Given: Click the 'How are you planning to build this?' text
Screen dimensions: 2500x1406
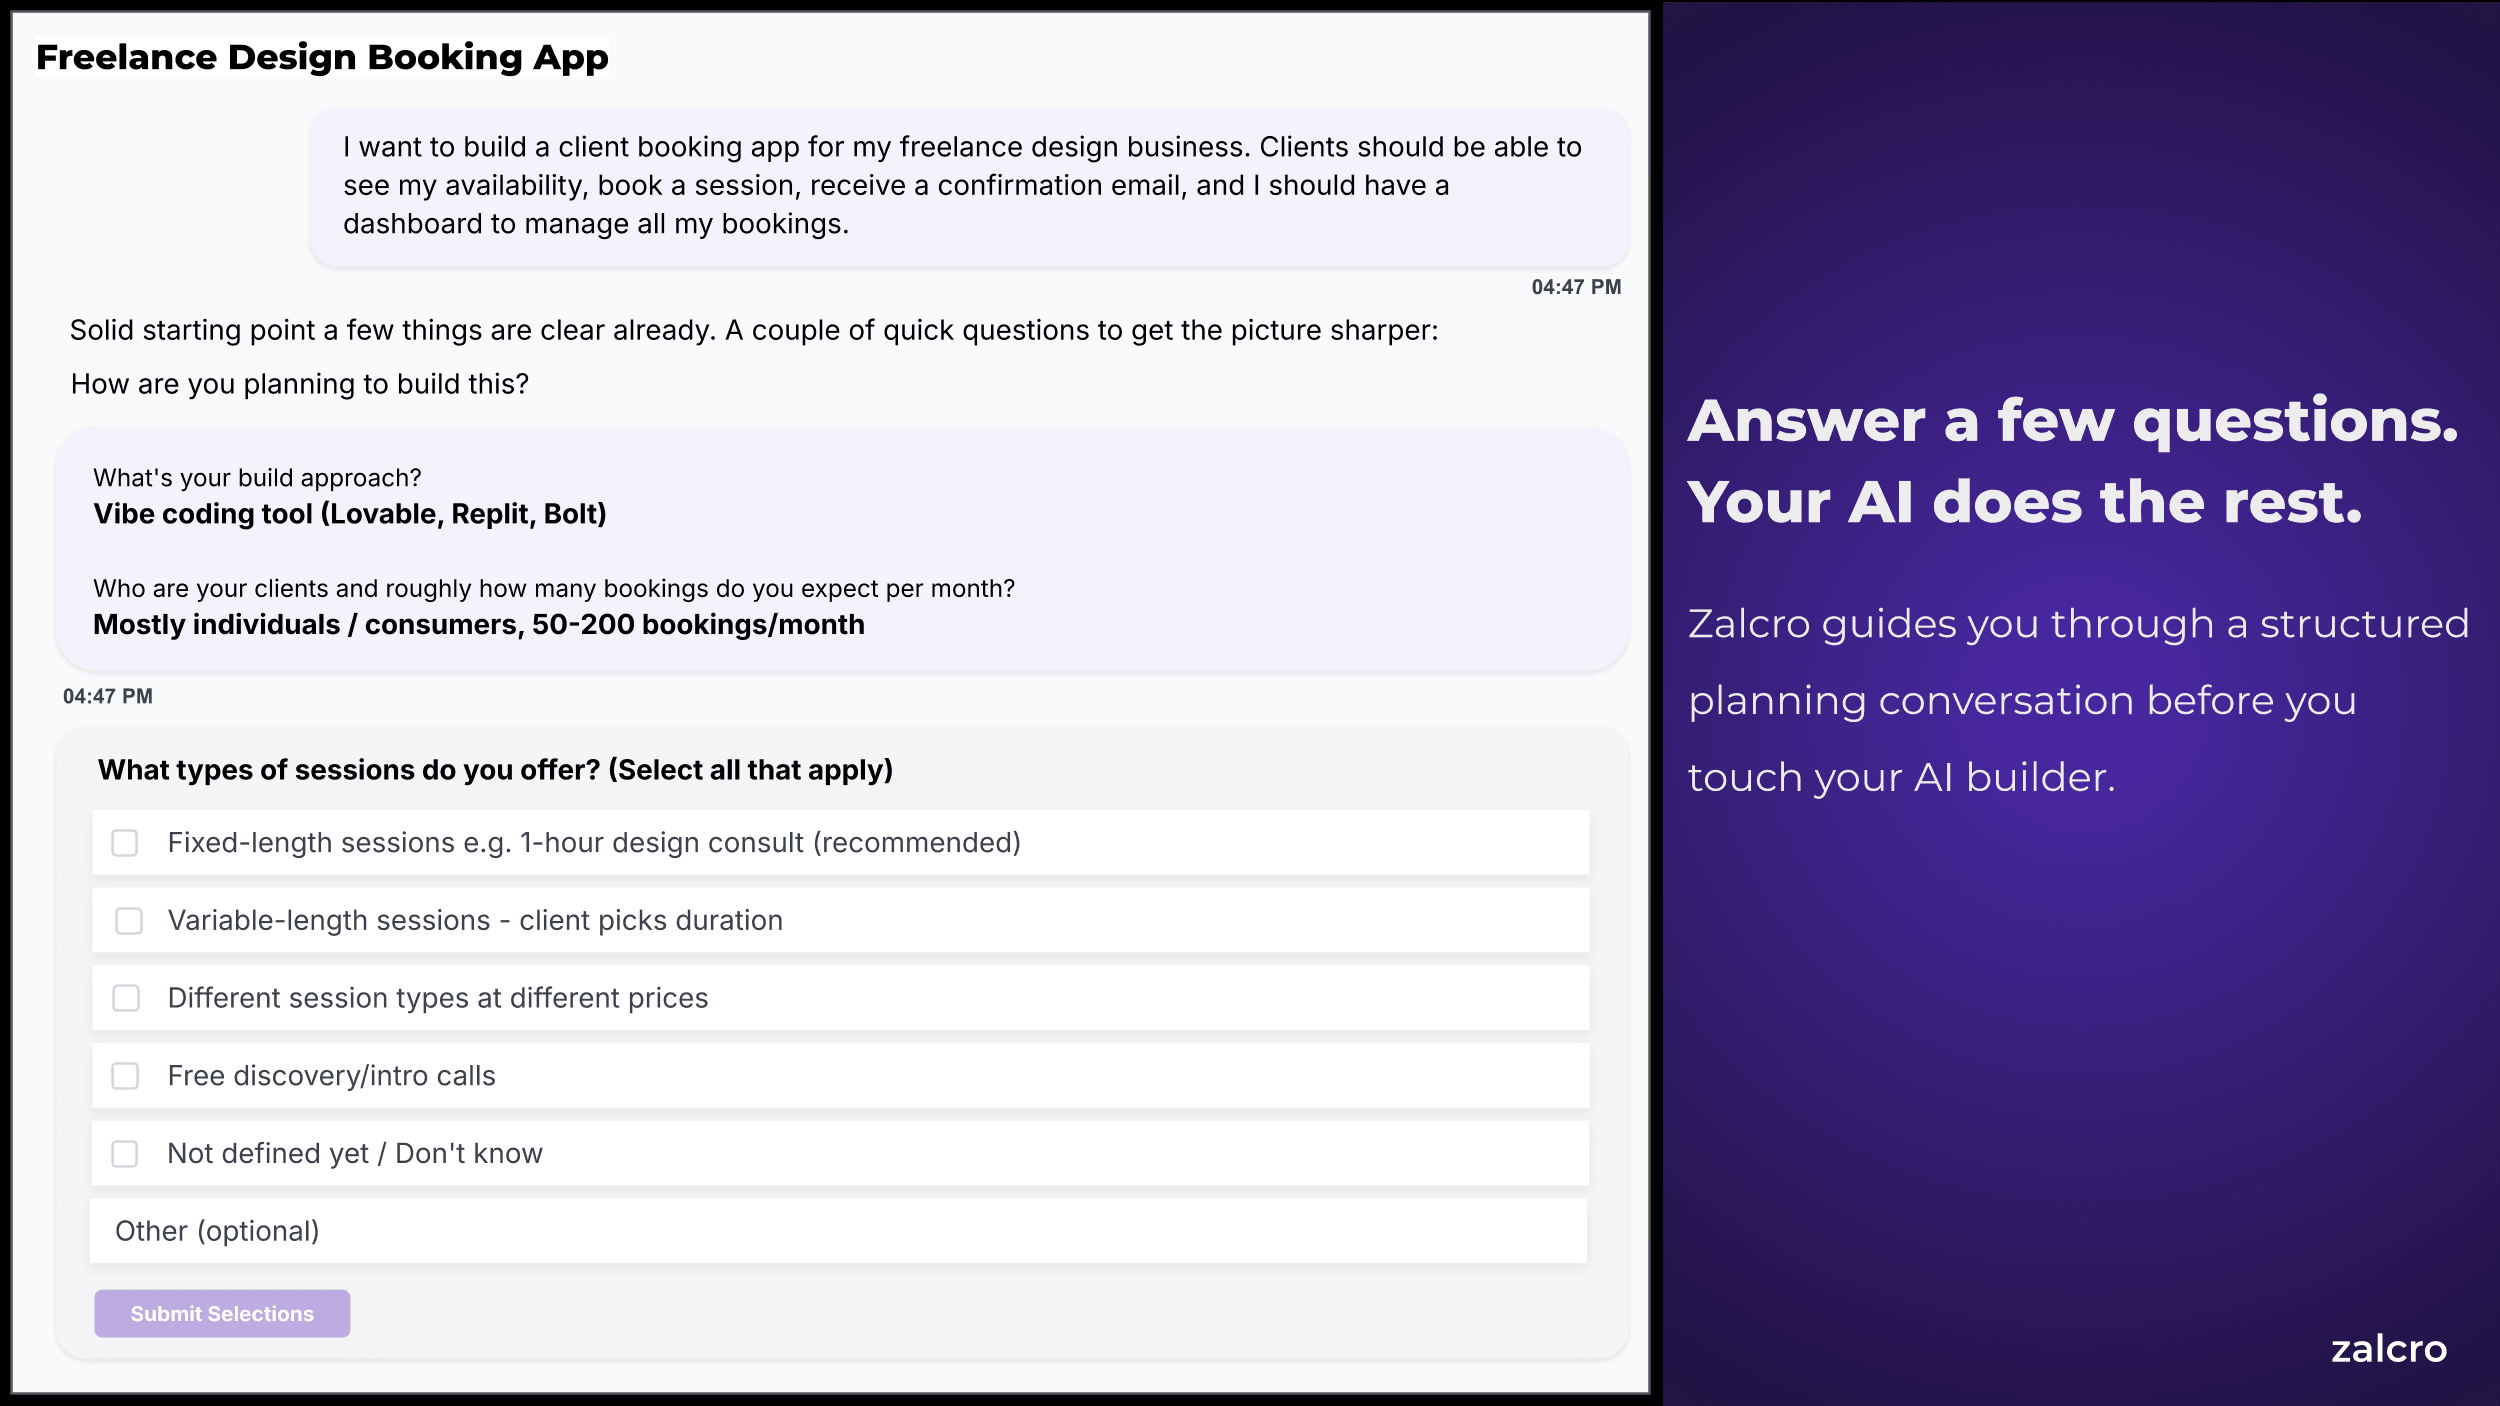Looking at the screenshot, I should click(300, 384).
